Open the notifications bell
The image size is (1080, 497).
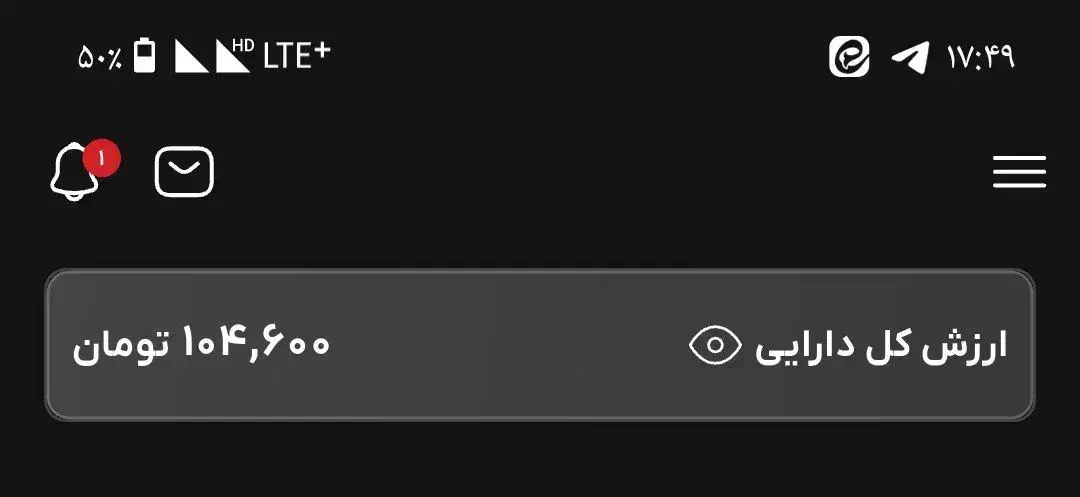click(x=74, y=173)
